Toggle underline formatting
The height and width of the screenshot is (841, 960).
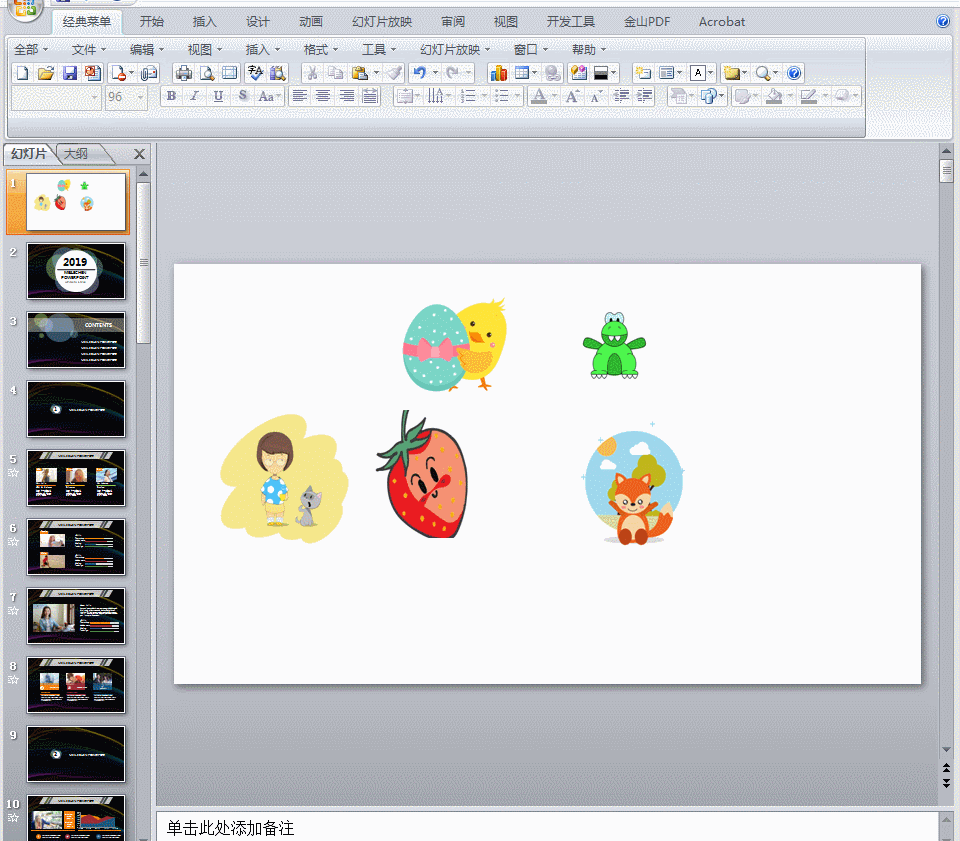[217, 95]
